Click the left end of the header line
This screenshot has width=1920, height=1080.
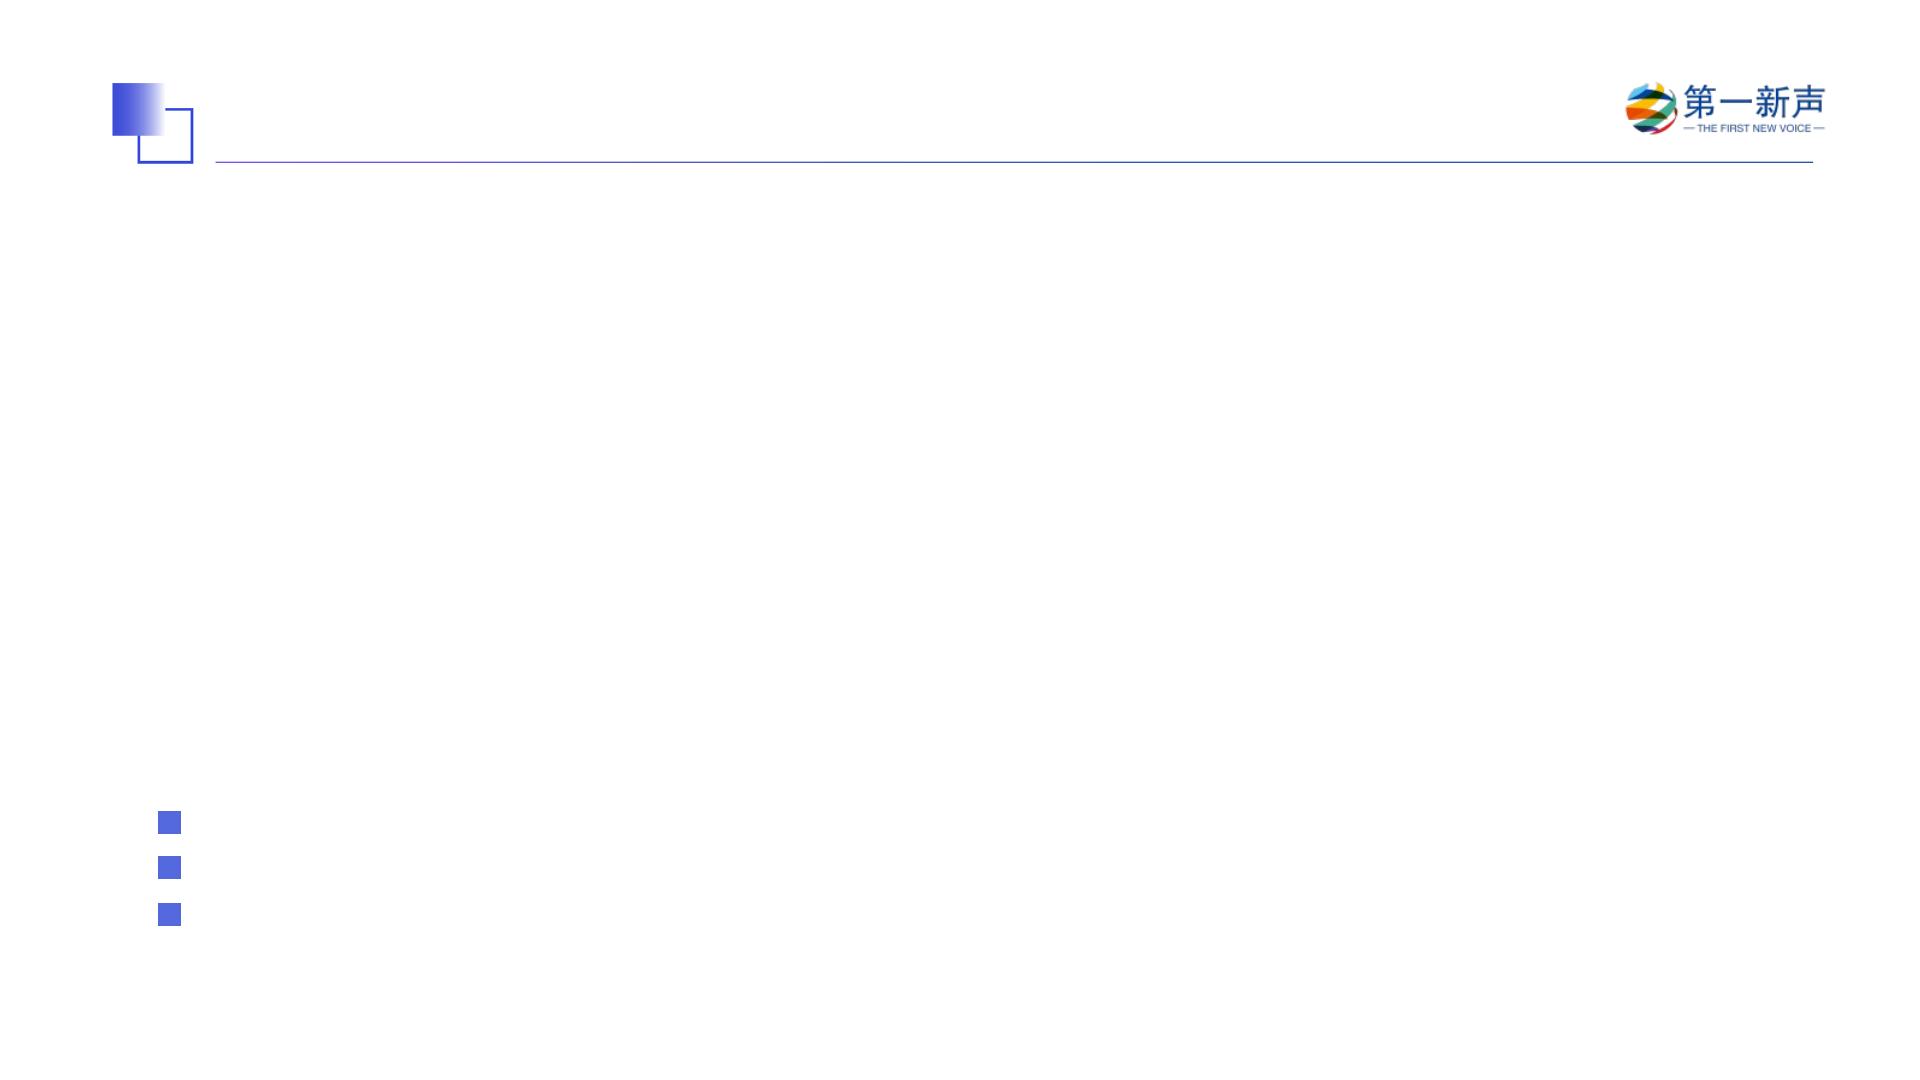218,162
